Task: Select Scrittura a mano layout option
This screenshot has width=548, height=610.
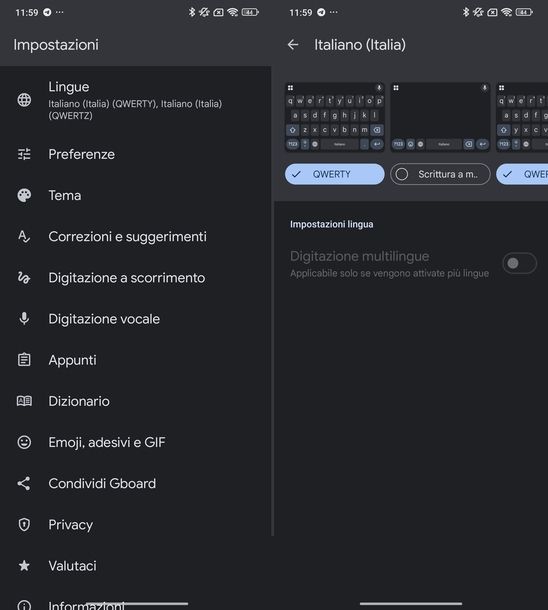Action: pos(440,174)
